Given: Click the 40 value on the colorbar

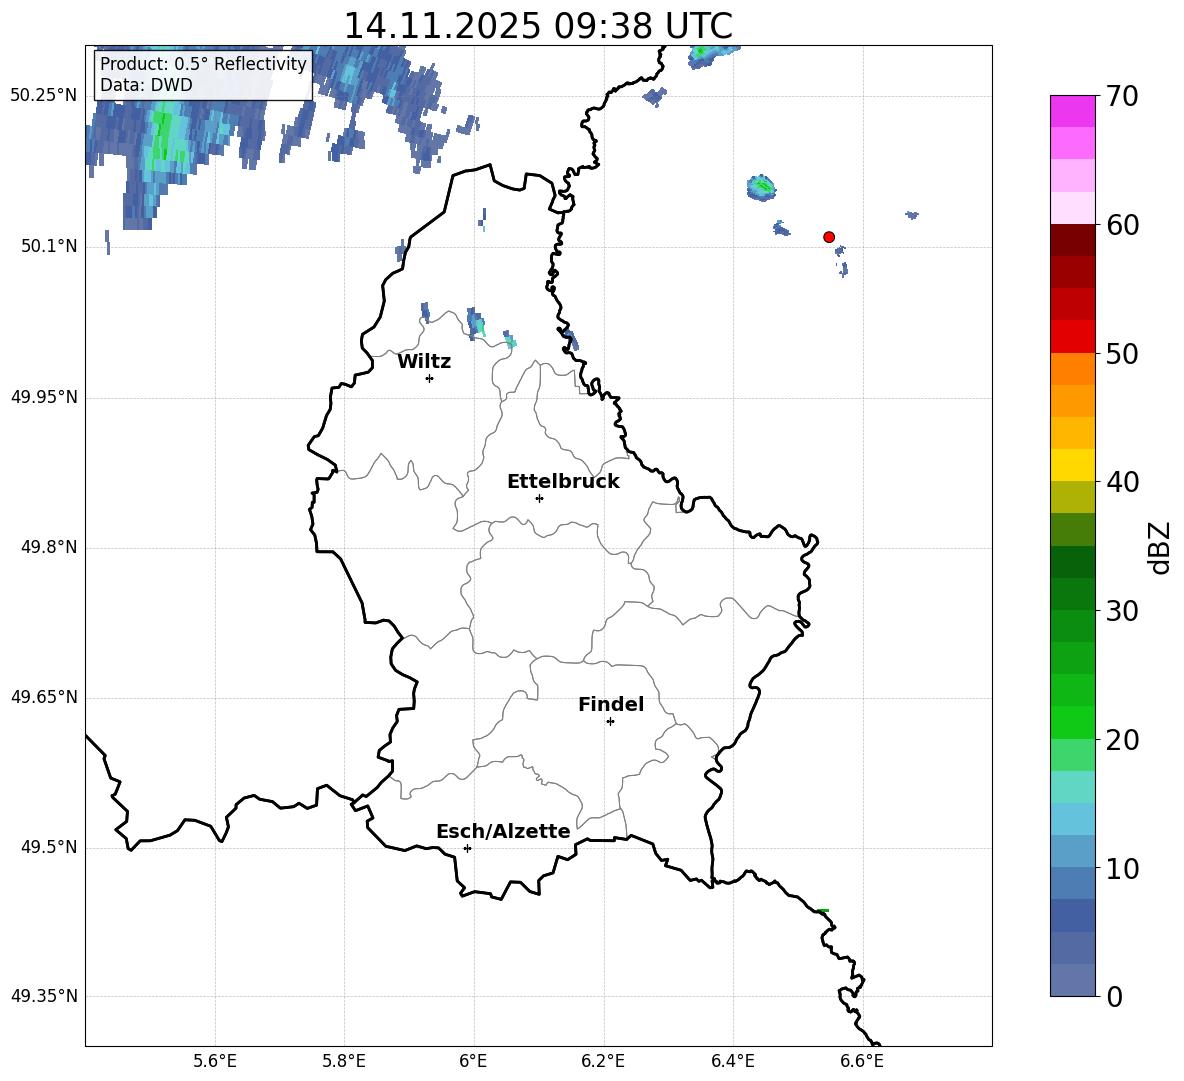Looking at the screenshot, I should (1122, 482).
